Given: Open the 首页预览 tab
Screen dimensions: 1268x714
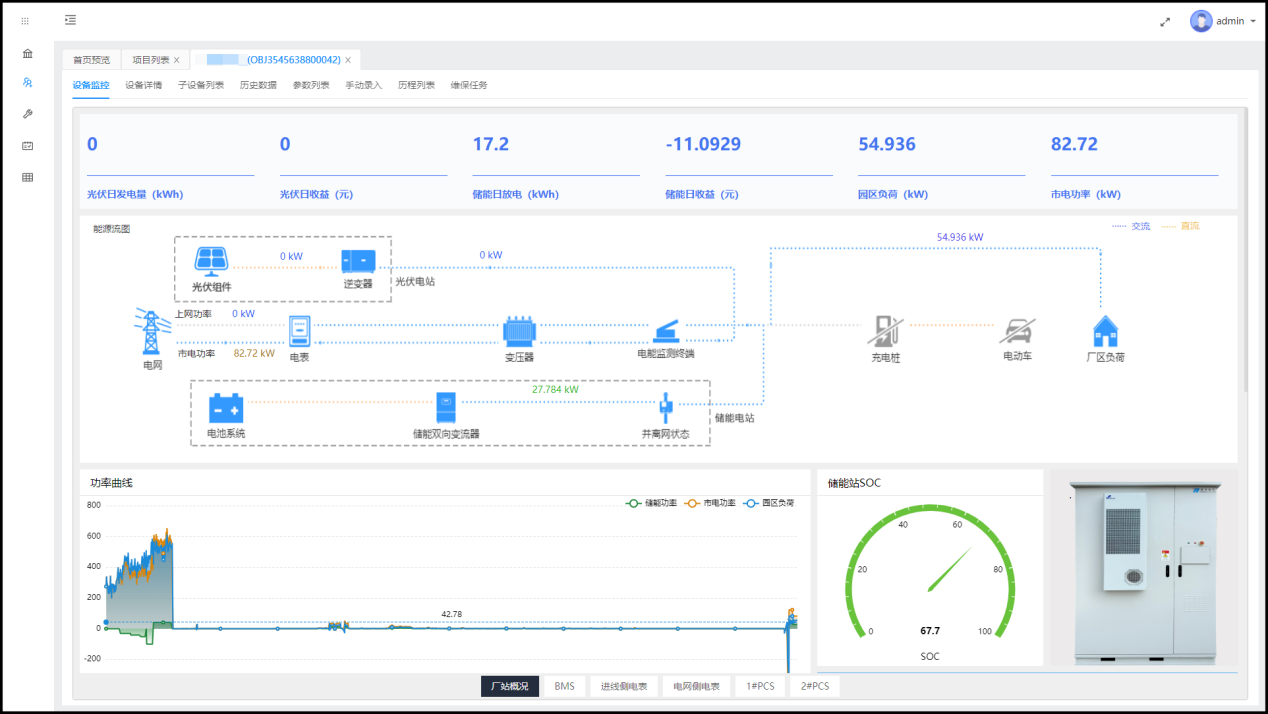Looking at the screenshot, I should [x=91, y=60].
